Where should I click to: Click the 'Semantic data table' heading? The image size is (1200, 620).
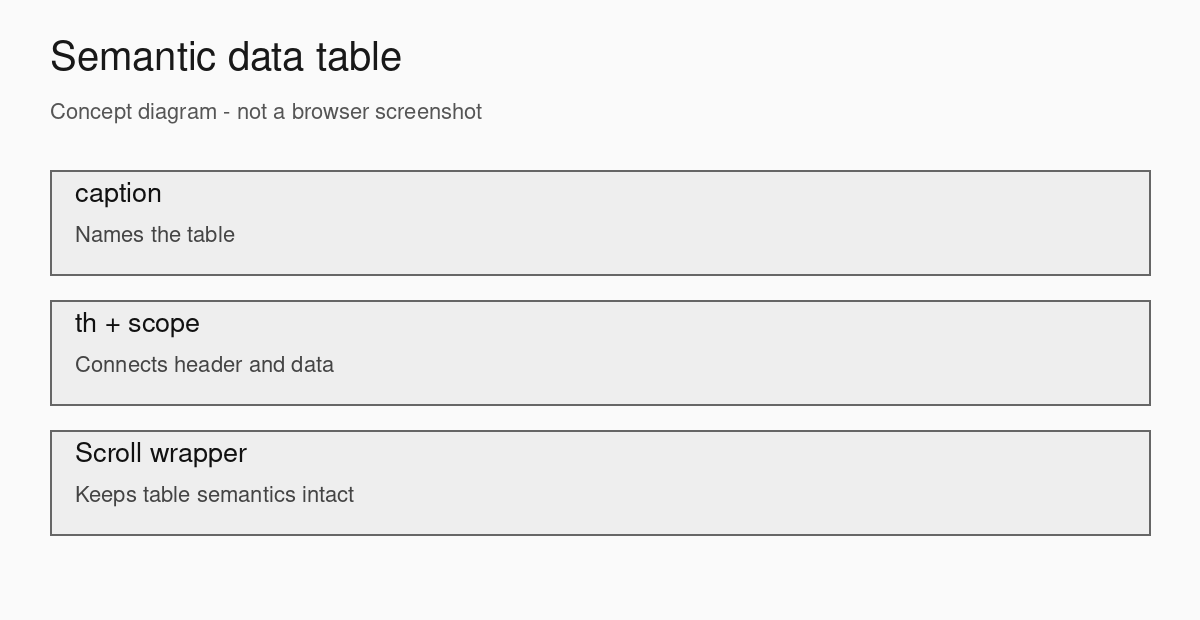click(226, 57)
